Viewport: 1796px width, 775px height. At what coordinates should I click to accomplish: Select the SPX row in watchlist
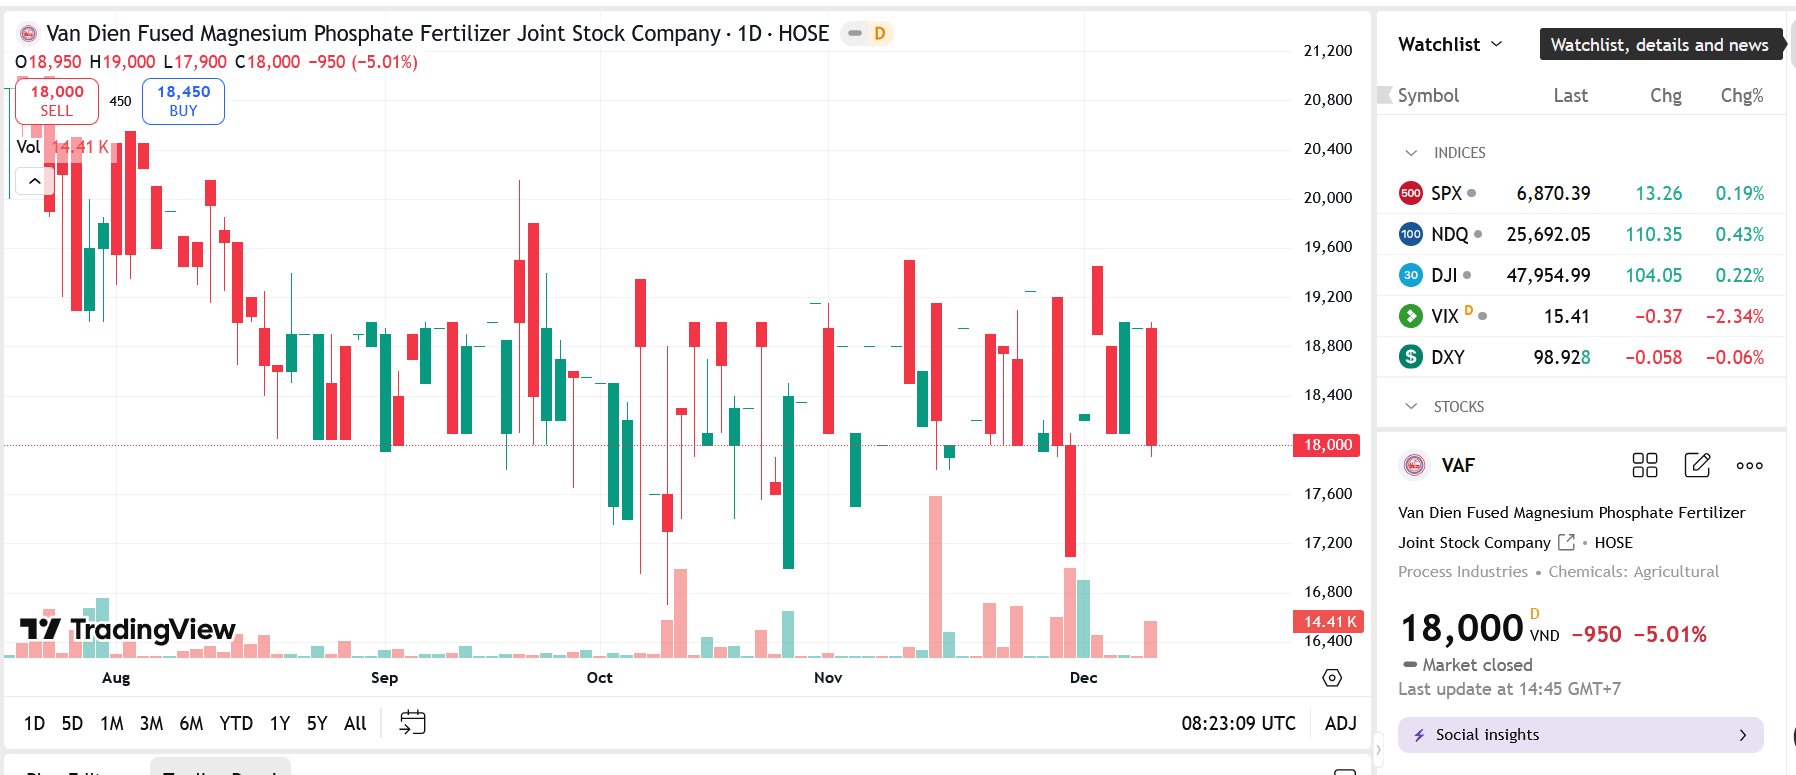pyautogui.click(x=1580, y=193)
